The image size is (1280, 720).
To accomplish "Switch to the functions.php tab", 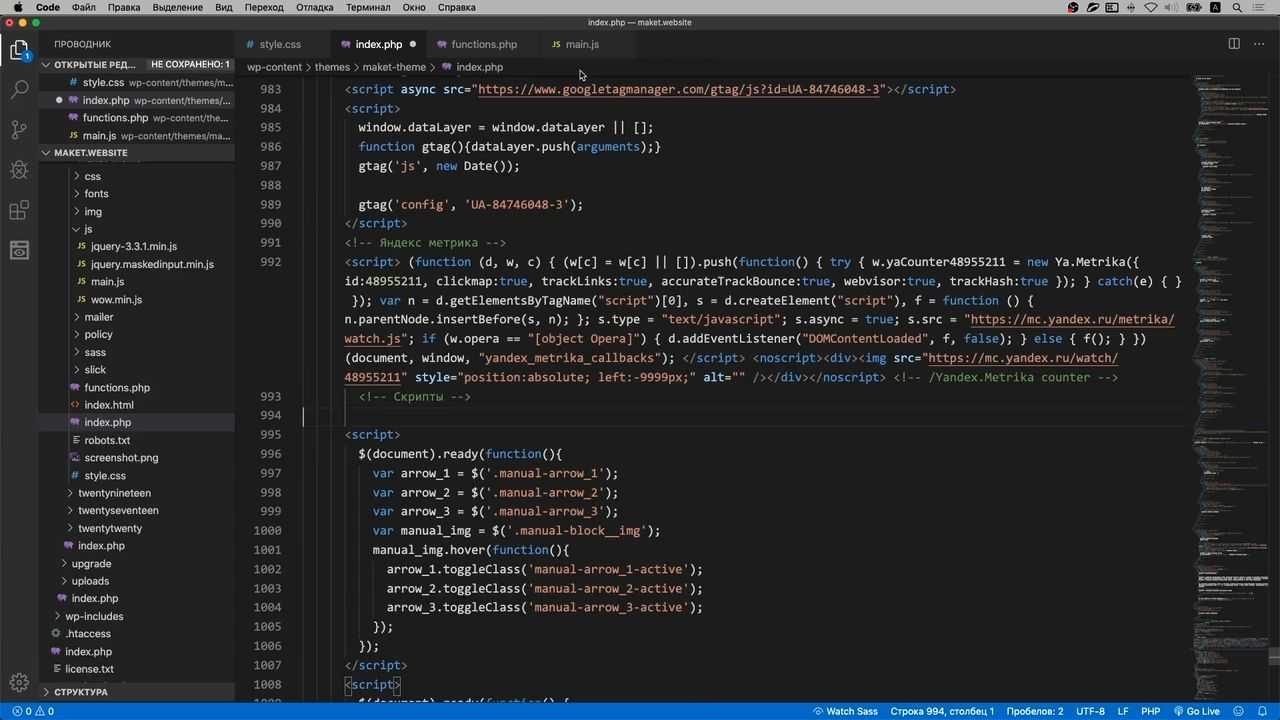I will coord(484,44).
